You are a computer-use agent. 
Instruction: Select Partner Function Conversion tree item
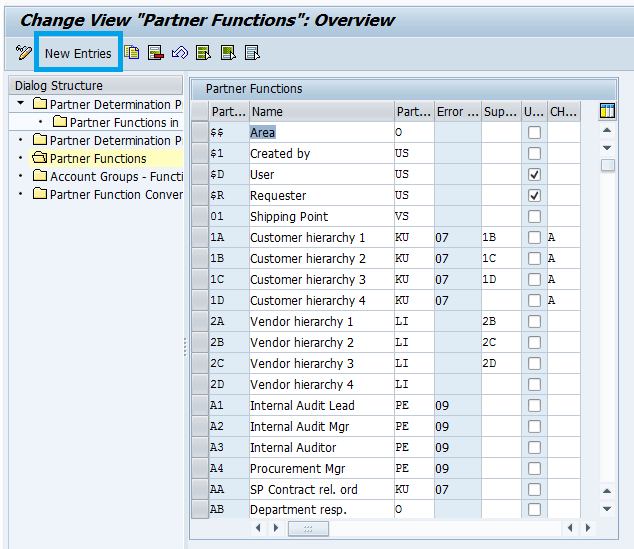pos(116,194)
